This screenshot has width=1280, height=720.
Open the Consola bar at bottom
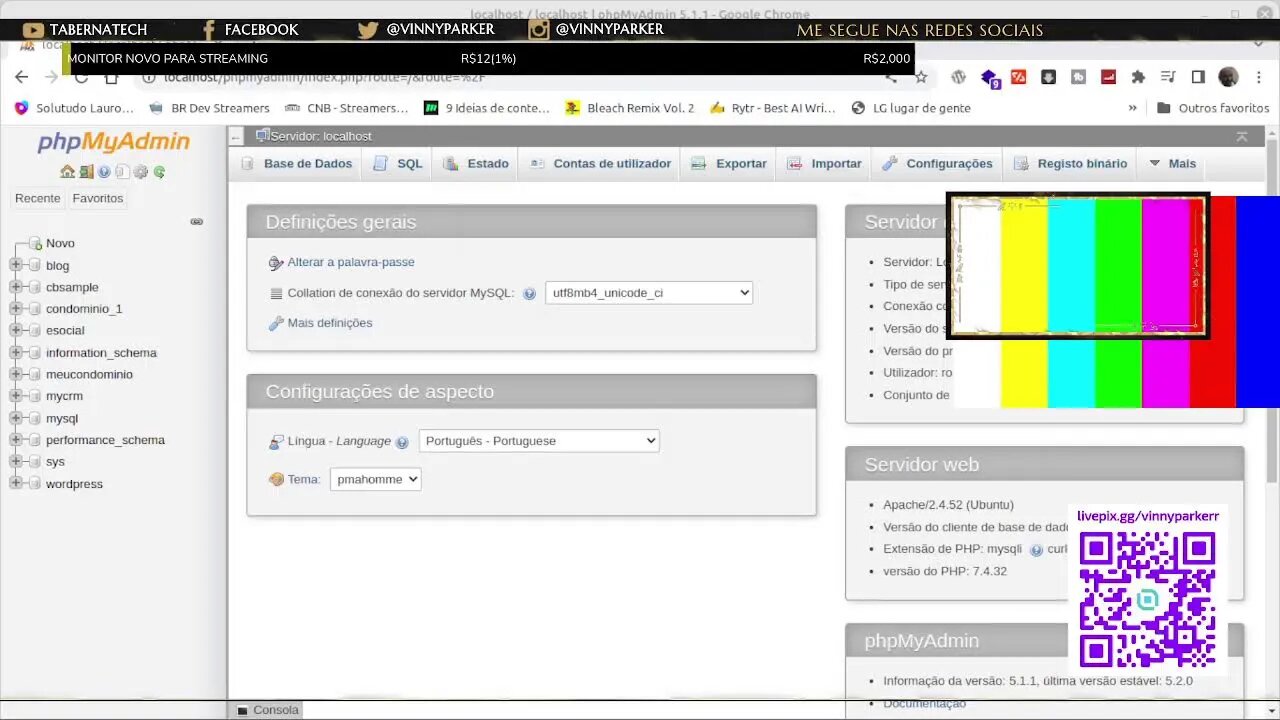[267, 710]
